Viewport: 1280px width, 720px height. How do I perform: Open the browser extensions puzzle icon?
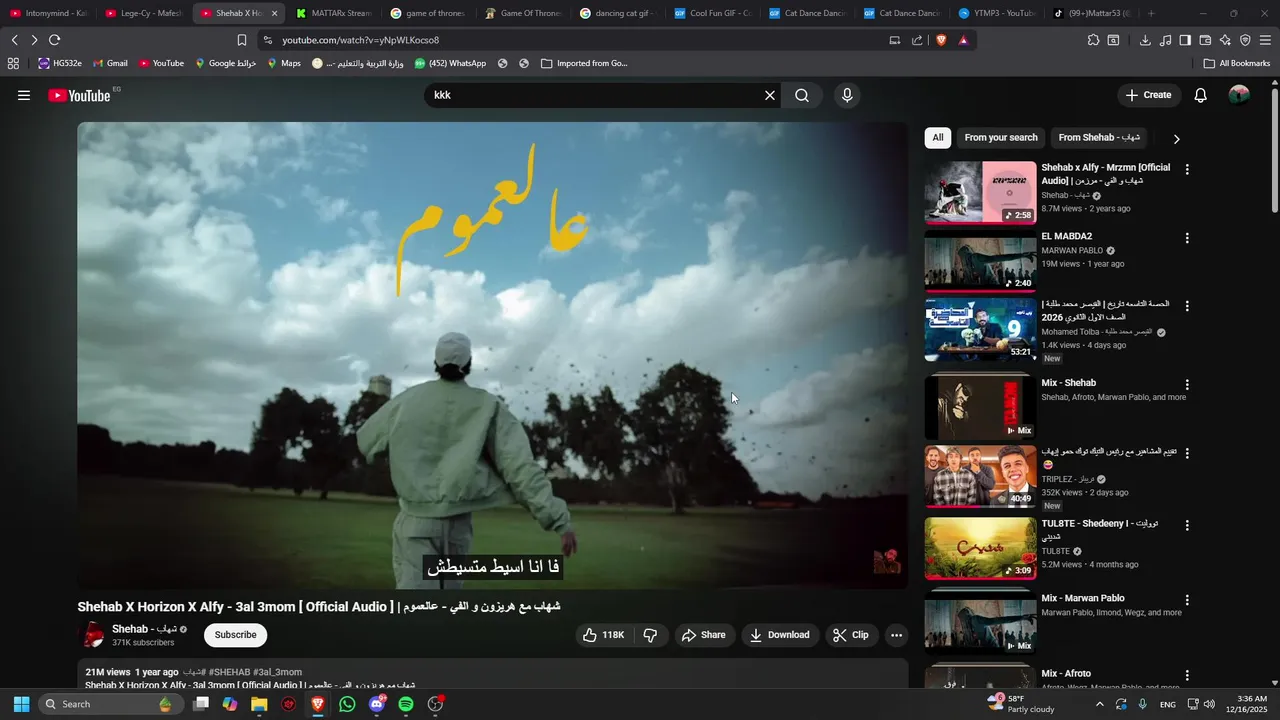click(1093, 40)
